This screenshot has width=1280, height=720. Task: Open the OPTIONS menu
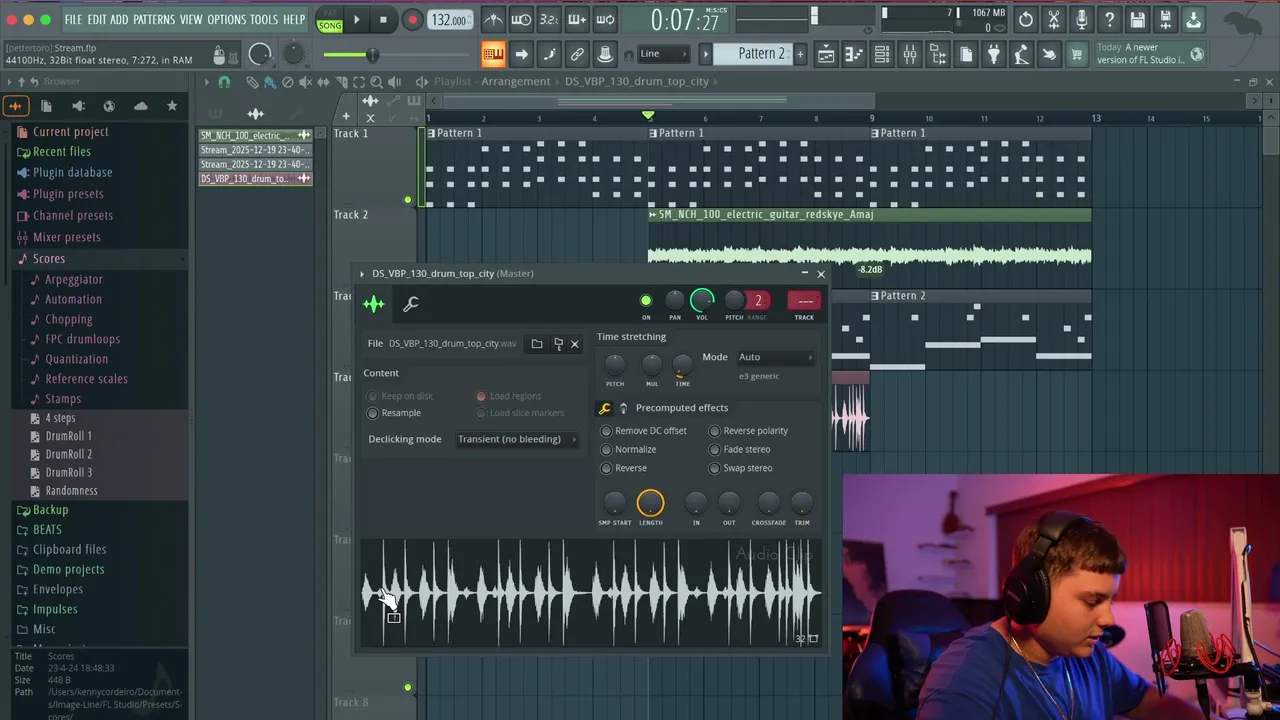[227, 20]
